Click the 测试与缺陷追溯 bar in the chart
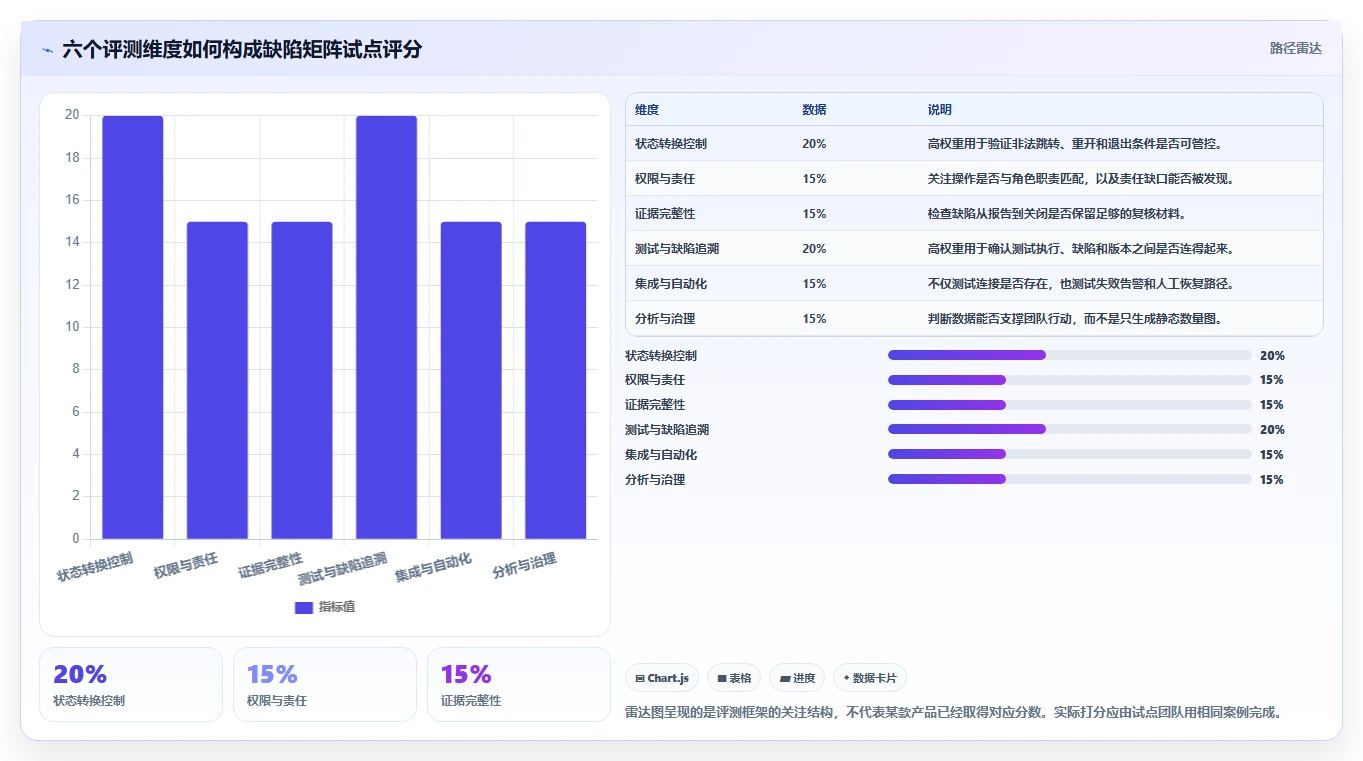1363x761 pixels. coord(386,327)
